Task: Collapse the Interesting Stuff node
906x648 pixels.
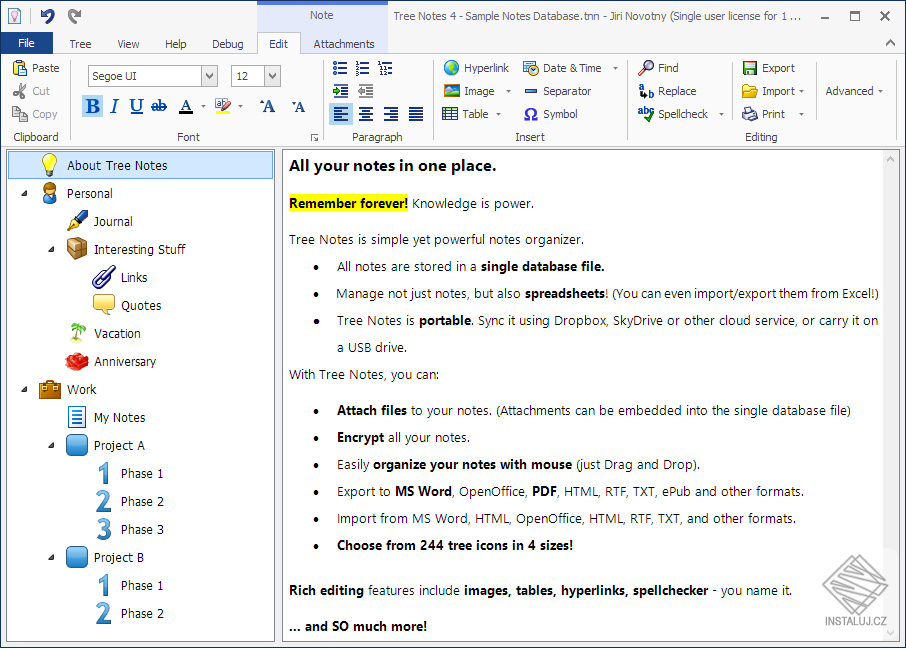Action: 51,250
